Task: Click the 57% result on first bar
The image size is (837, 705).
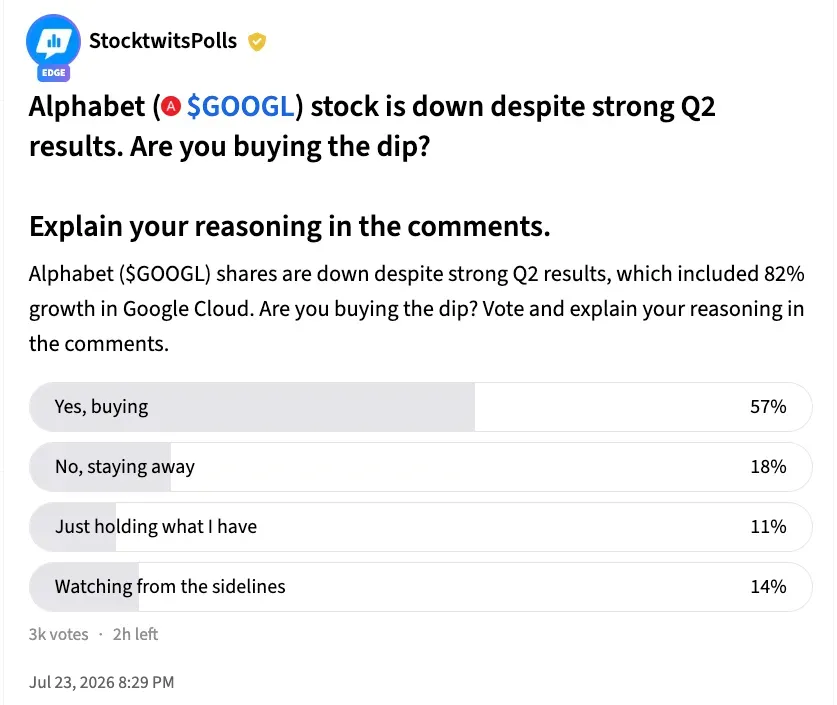Action: pyautogui.click(x=768, y=407)
